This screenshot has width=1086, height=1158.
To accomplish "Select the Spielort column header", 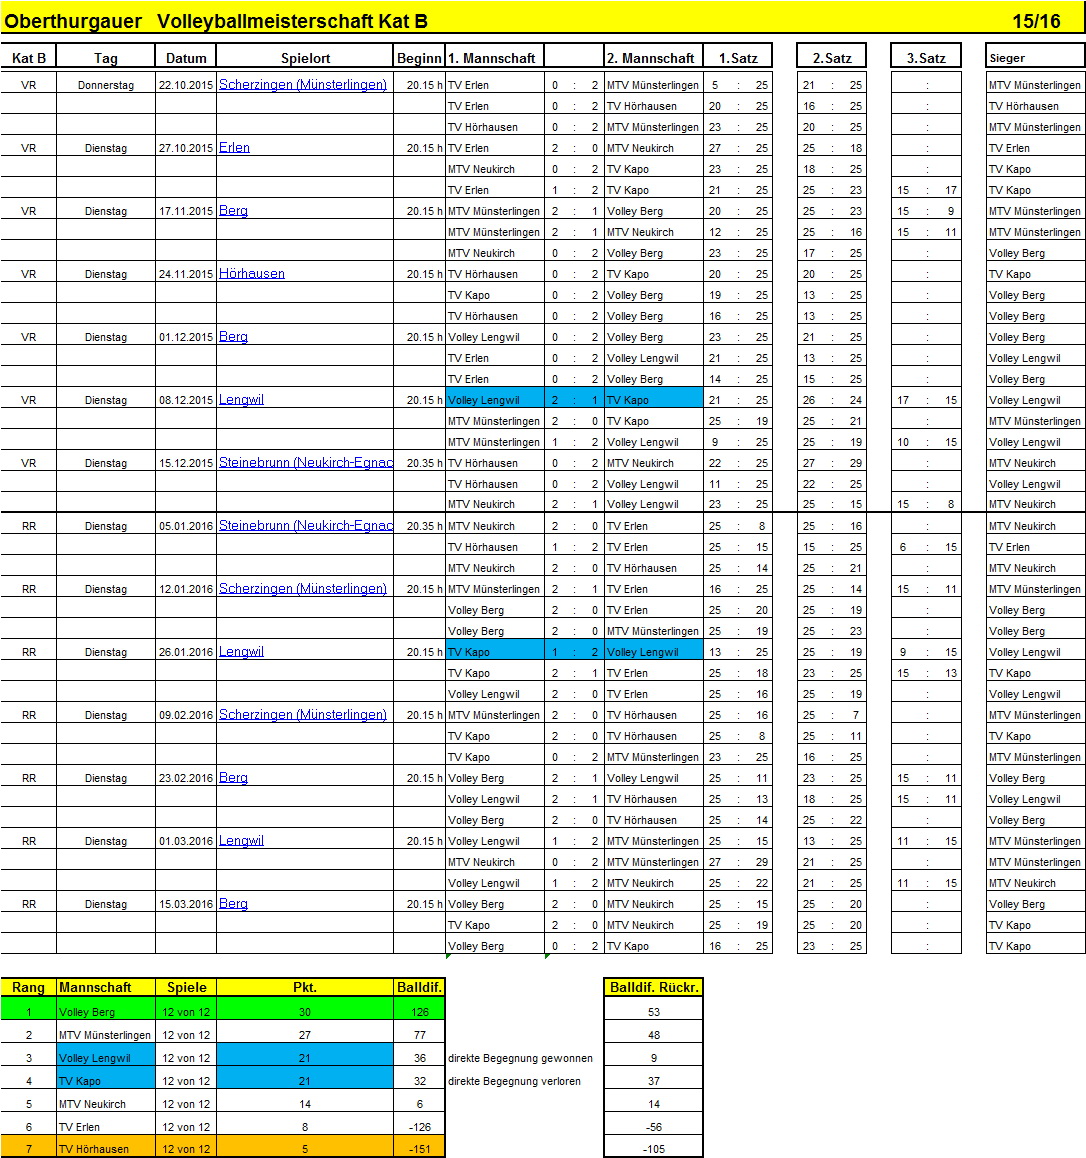I will click(x=305, y=58).
